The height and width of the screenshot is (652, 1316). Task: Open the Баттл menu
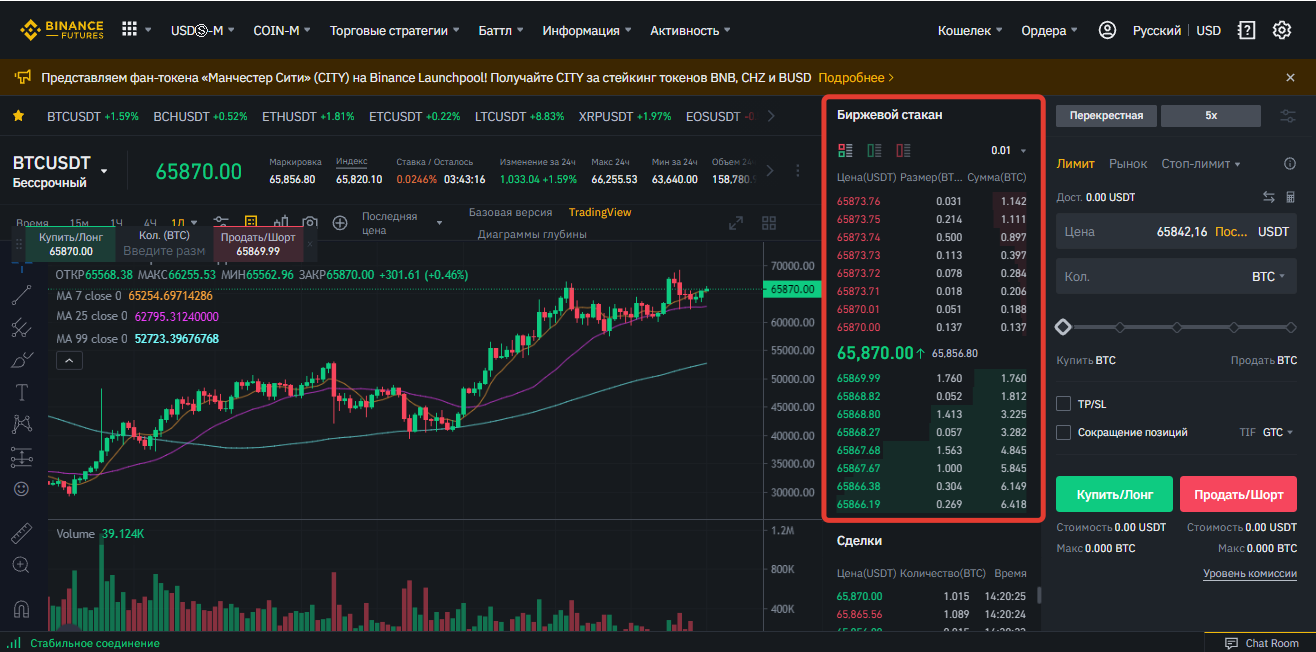502,30
